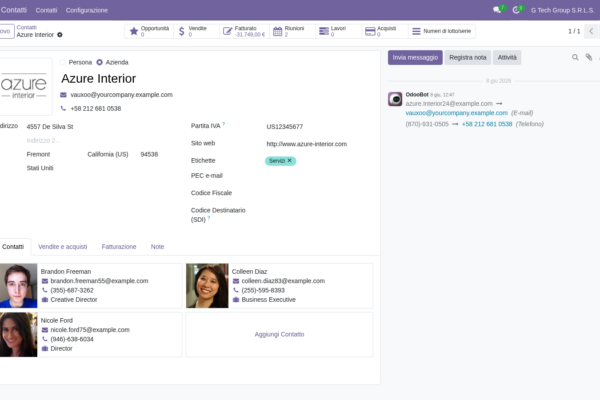
Task: Open the Contatti menu in the top bar
Action: click(46, 10)
